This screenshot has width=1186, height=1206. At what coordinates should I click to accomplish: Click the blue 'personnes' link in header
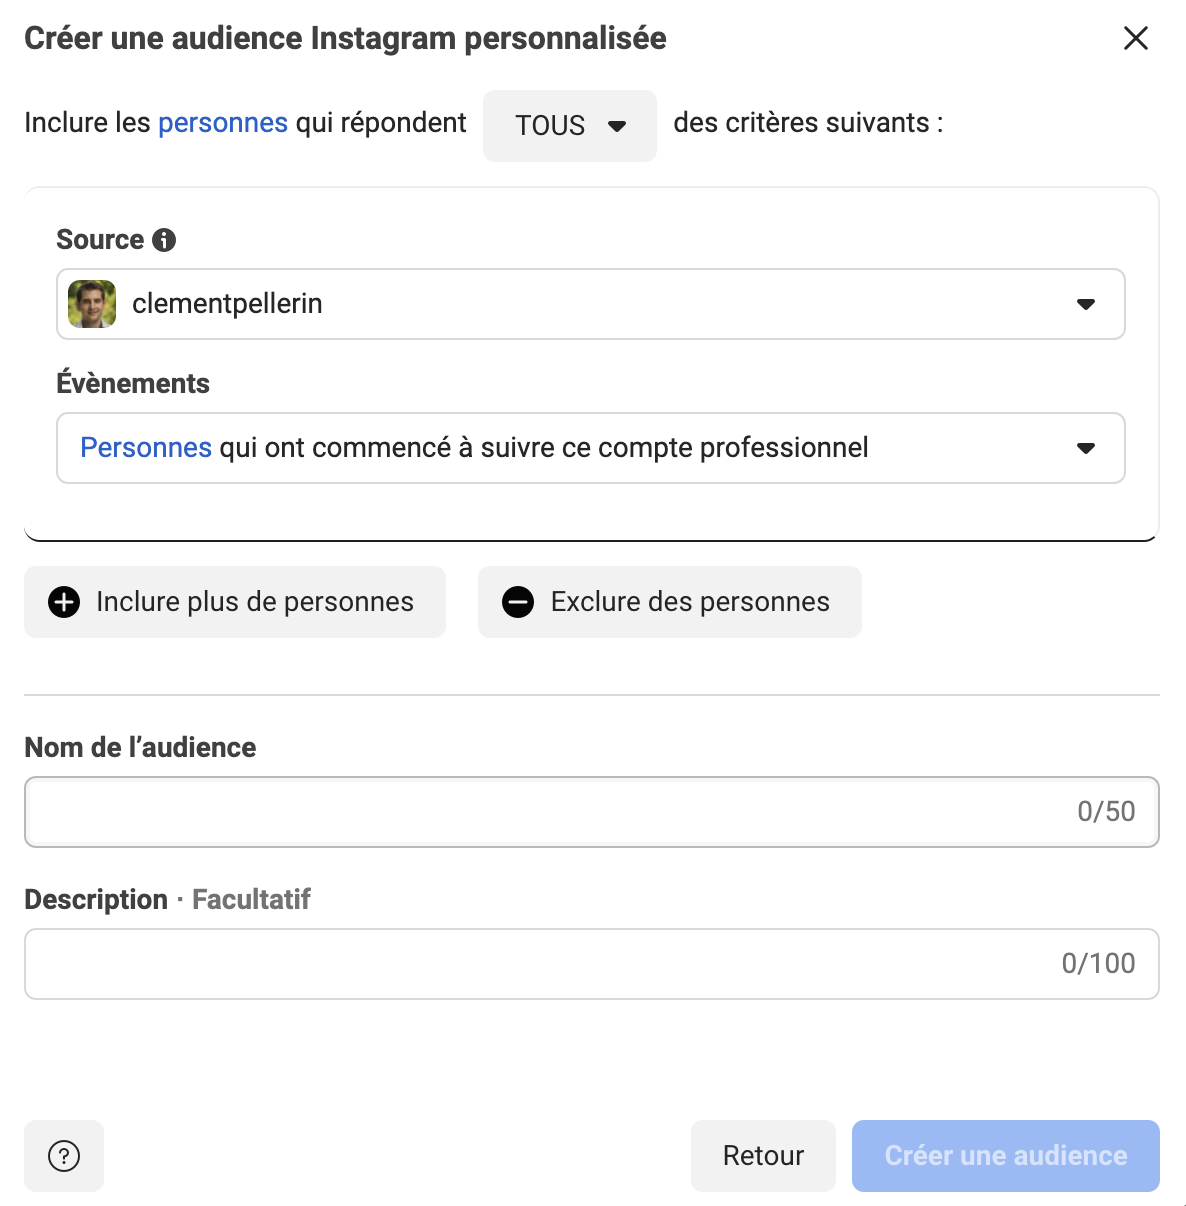click(x=223, y=123)
